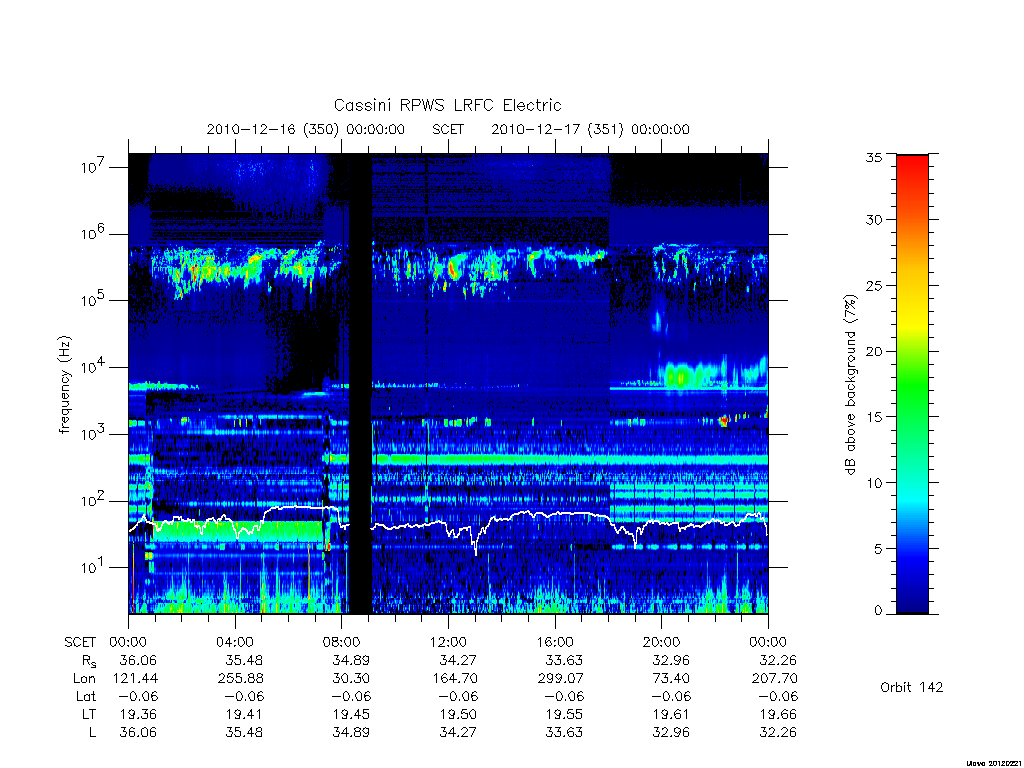1024x768 pixels.
Task: Click the 10^1 frequency tick label
Action: [94, 567]
